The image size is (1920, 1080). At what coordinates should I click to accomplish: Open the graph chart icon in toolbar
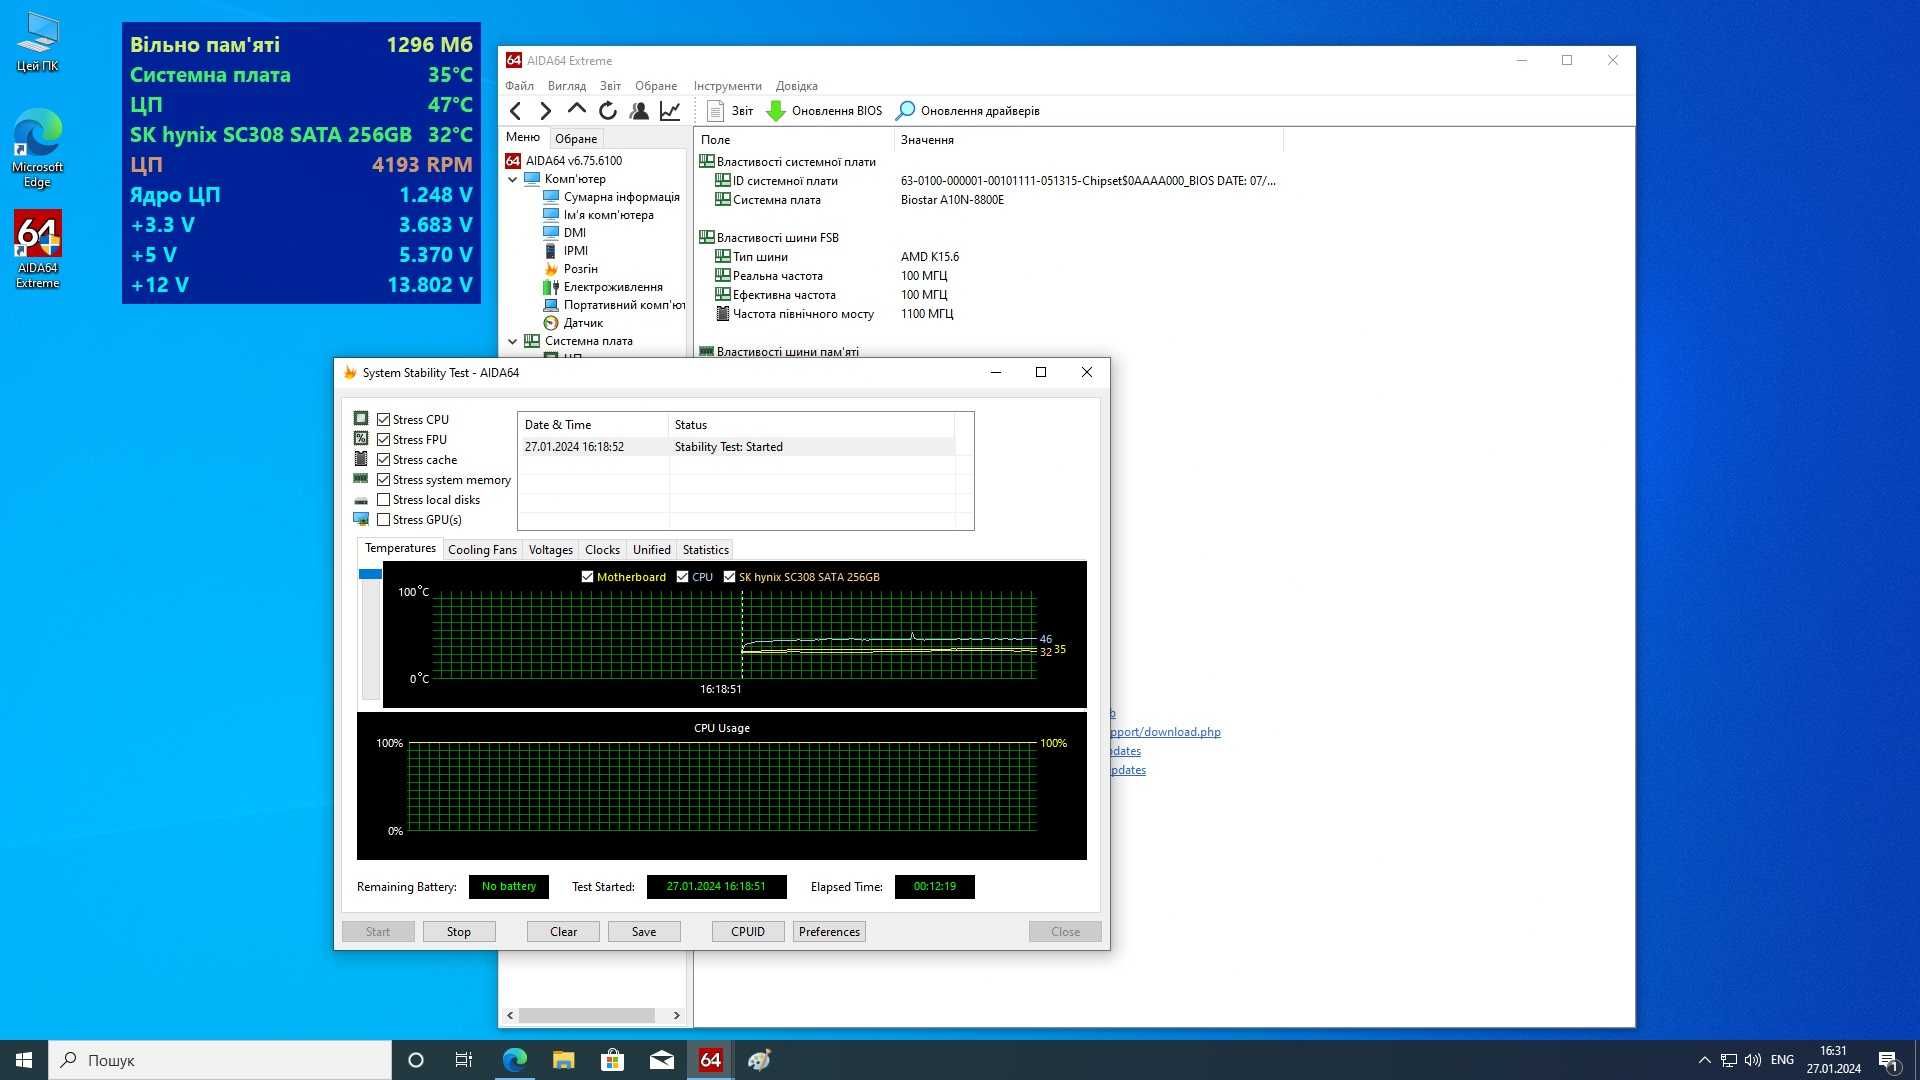[669, 111]
